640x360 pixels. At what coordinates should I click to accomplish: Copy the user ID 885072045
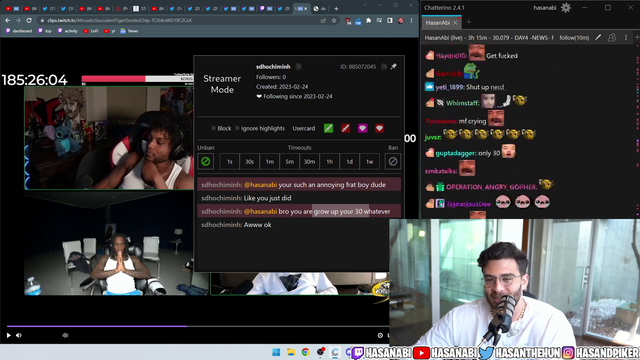[384, 67]
